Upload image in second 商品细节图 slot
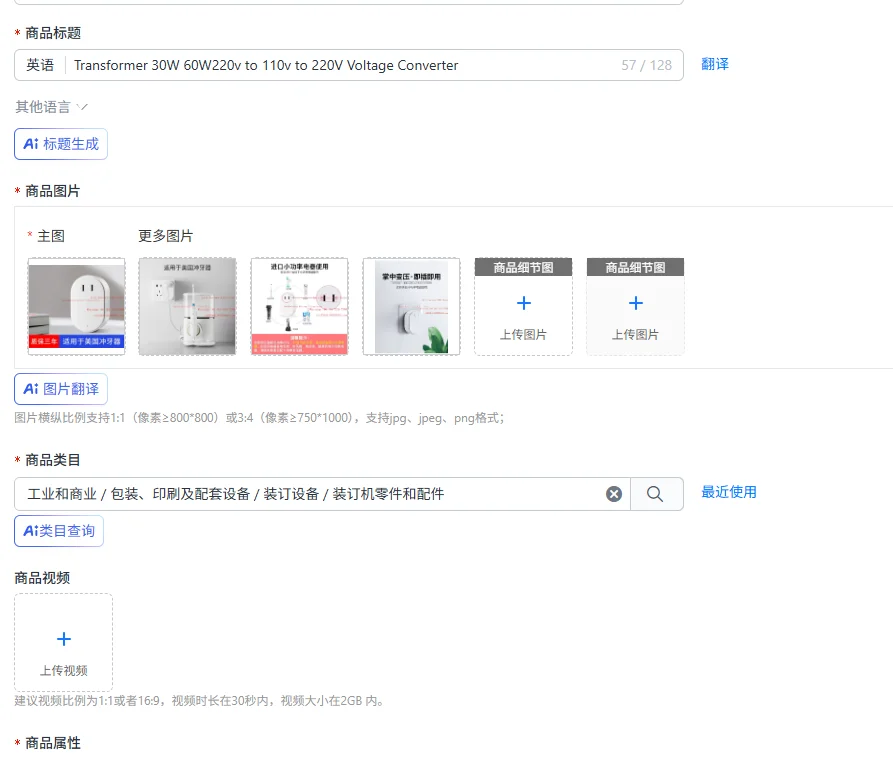893x763 pixels. point(636,307)
